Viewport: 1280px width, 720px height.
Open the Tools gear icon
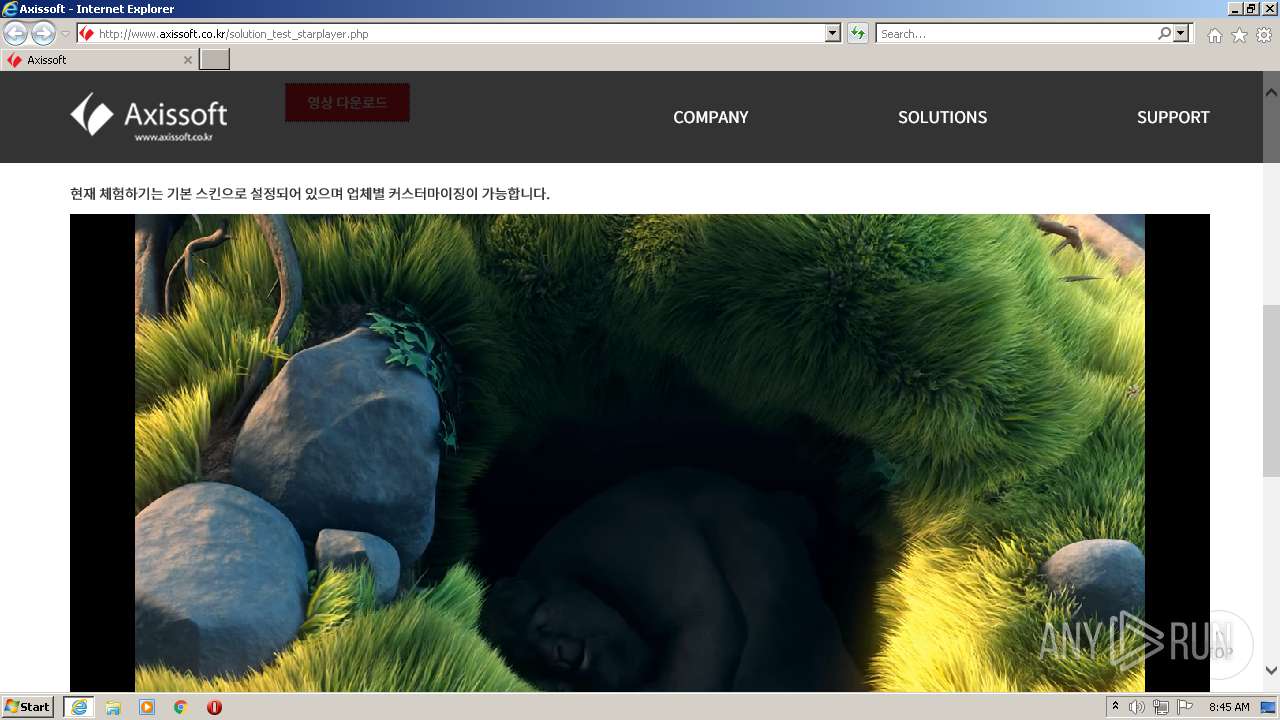(1264, 35)
